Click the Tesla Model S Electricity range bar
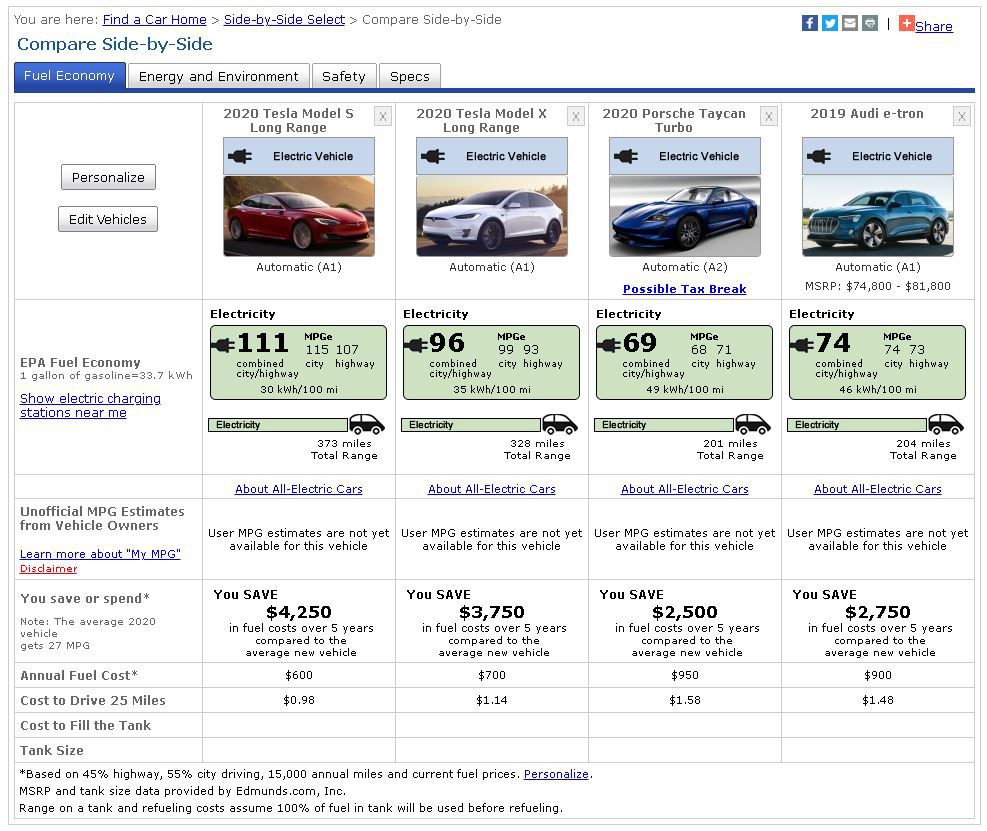 click(278, 425)
